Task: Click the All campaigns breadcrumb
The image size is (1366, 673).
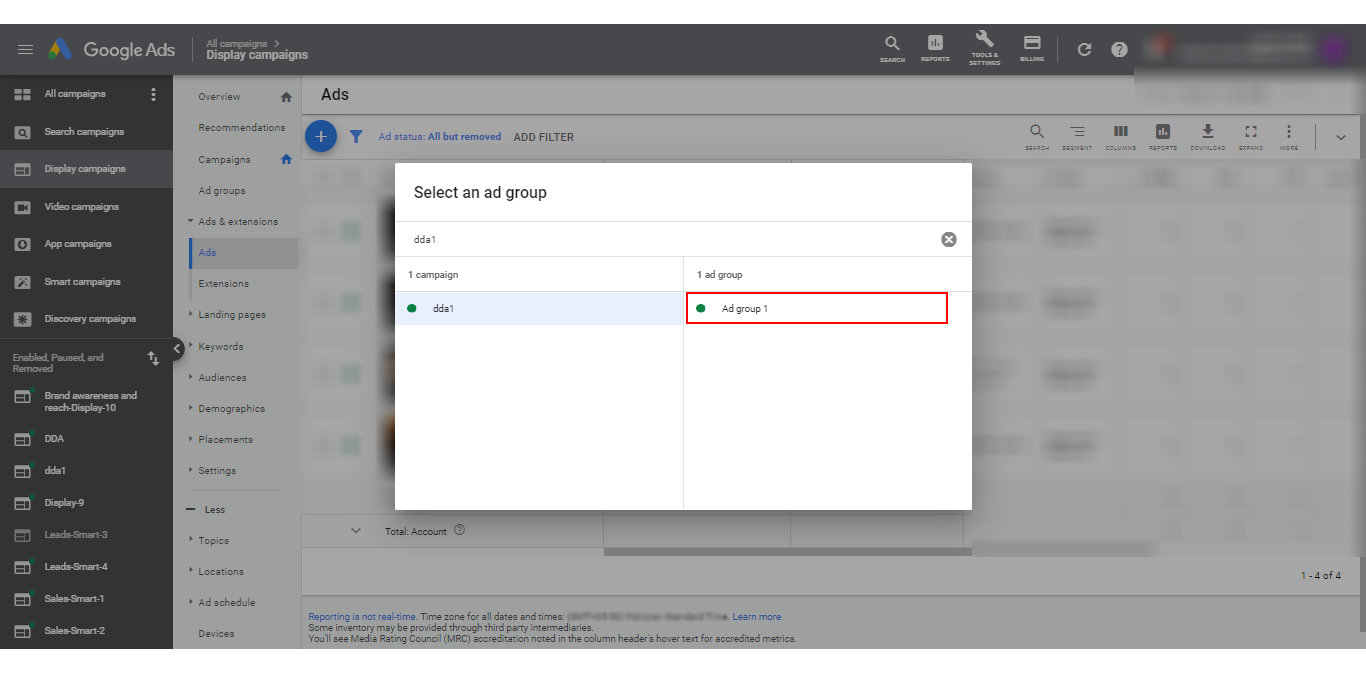Action: click(x=236, y=43)
